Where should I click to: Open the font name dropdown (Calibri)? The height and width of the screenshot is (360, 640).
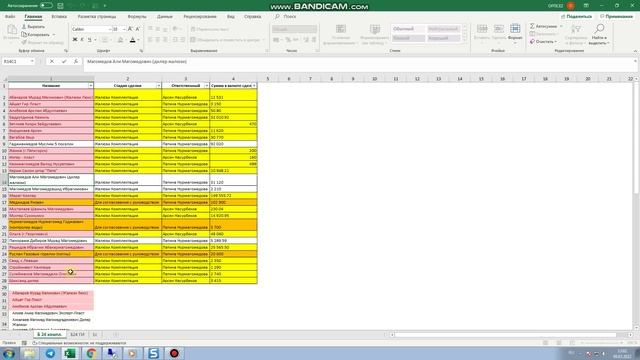(x=110, y=29)
